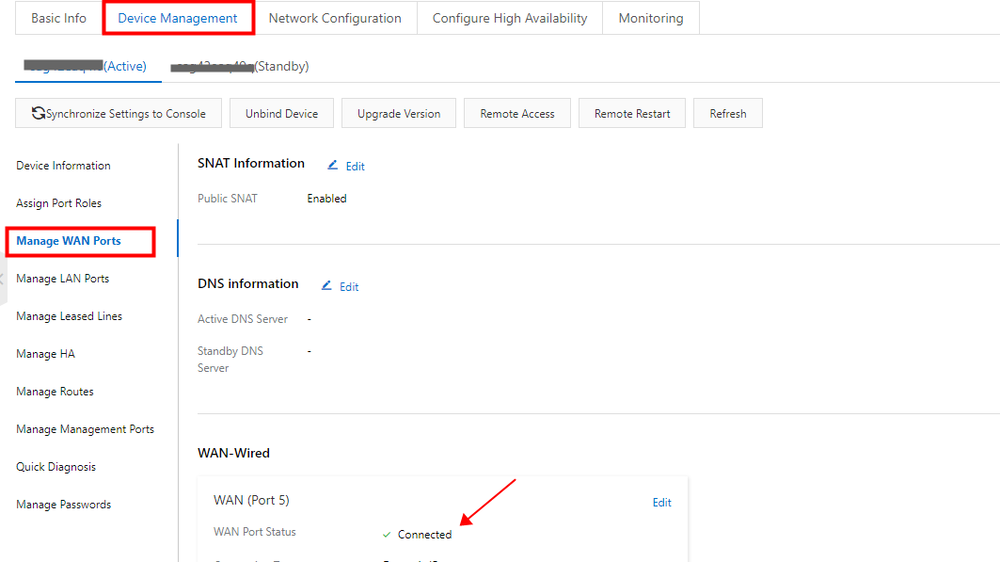Click the 'WAN Port Status' label

254,532
